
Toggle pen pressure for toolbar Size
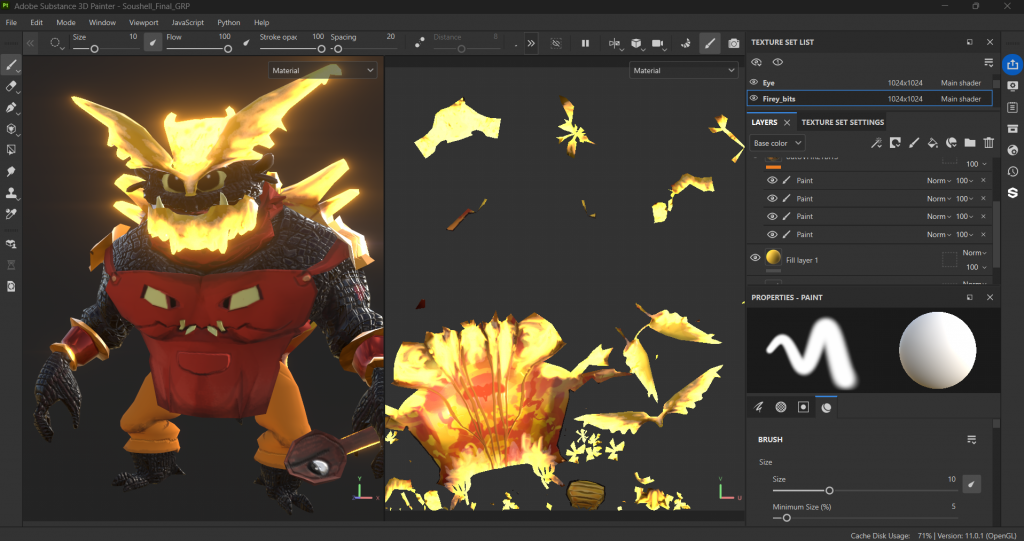[153, 43]
